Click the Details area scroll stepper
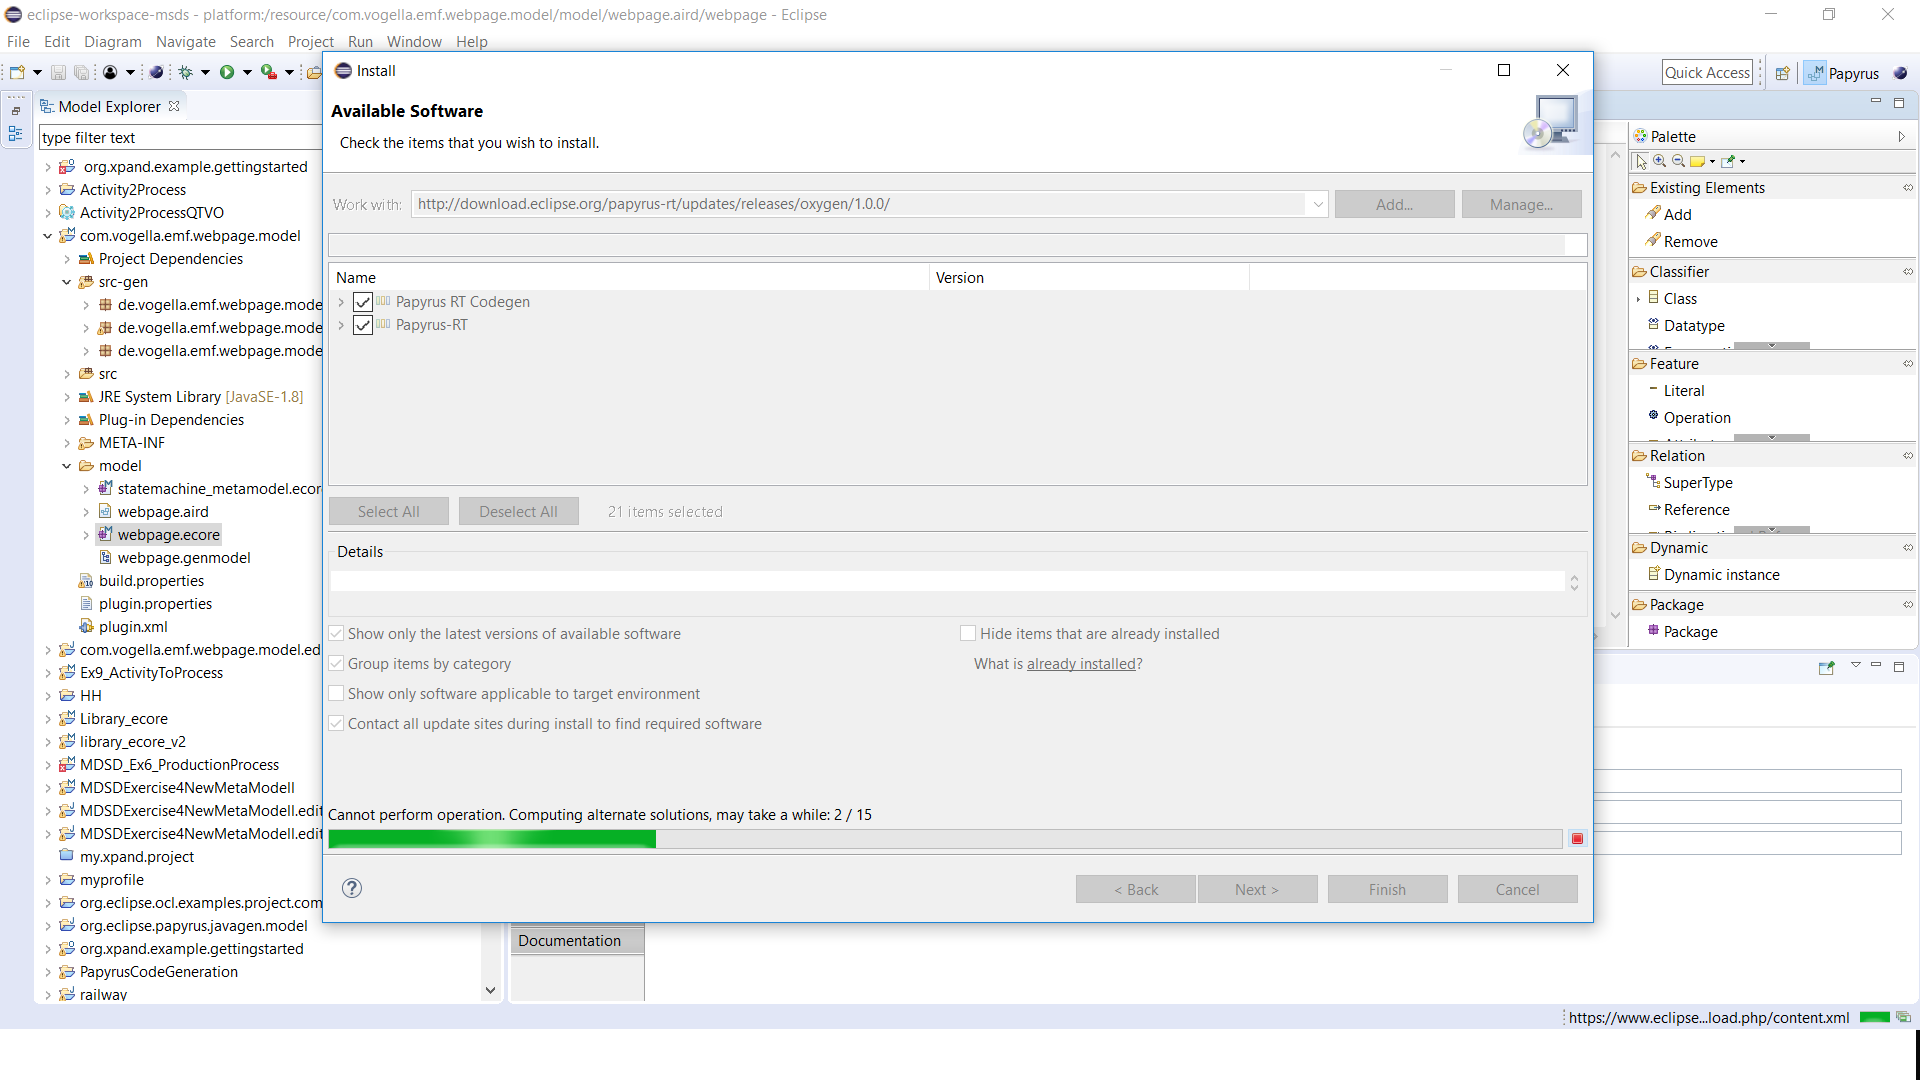 (1574, 582)
